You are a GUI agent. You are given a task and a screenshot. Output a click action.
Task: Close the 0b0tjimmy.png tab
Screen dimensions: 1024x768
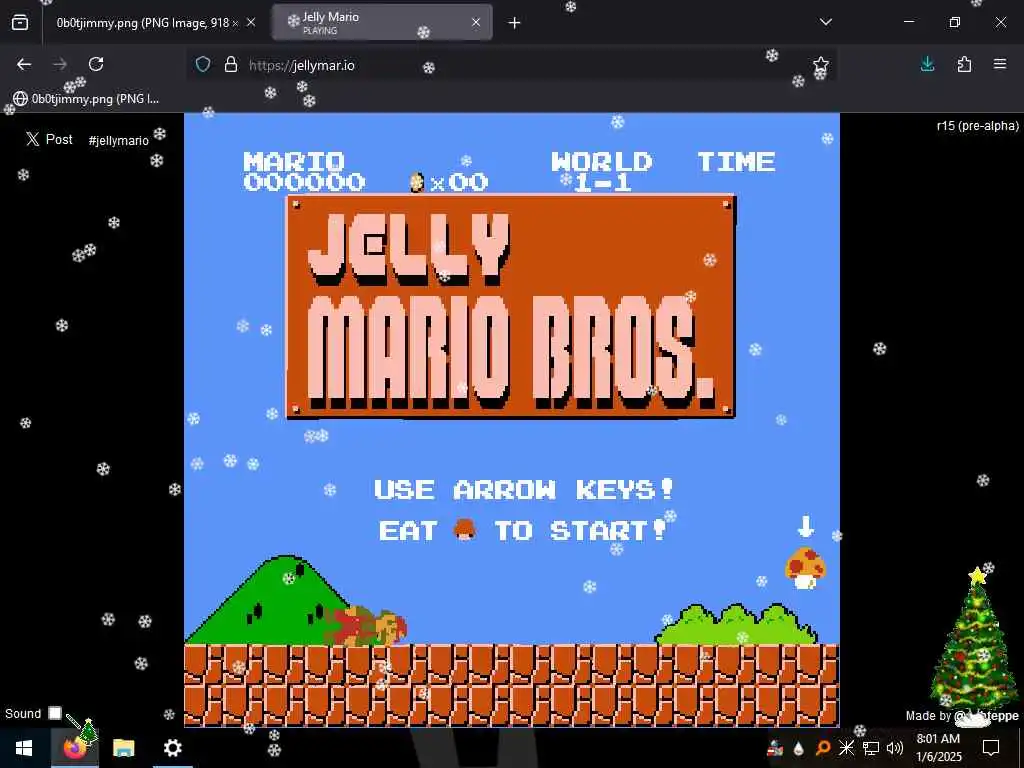click(251, 23)
